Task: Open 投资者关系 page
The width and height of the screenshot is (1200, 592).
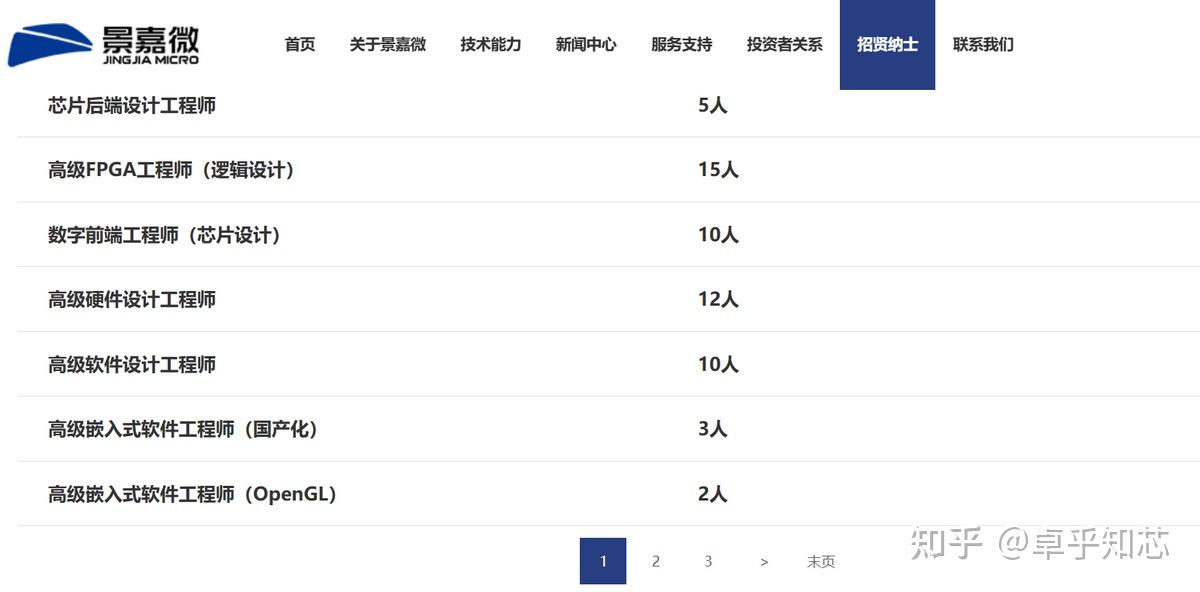Action: pyautogui.click(x=785, y=45)
